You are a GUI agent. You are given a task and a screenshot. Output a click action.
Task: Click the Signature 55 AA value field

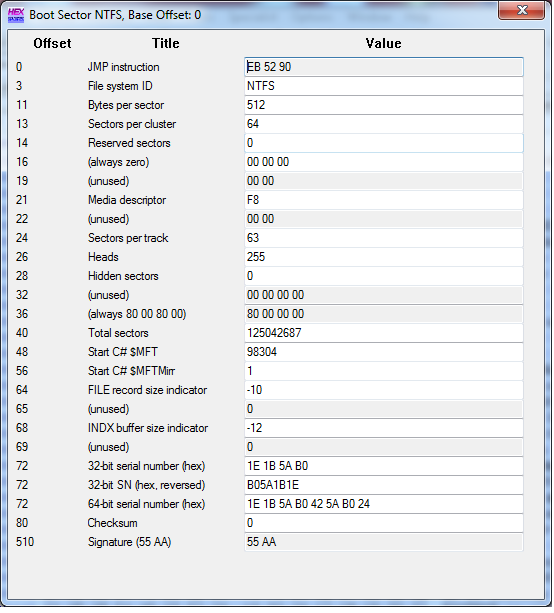point(384,542)
